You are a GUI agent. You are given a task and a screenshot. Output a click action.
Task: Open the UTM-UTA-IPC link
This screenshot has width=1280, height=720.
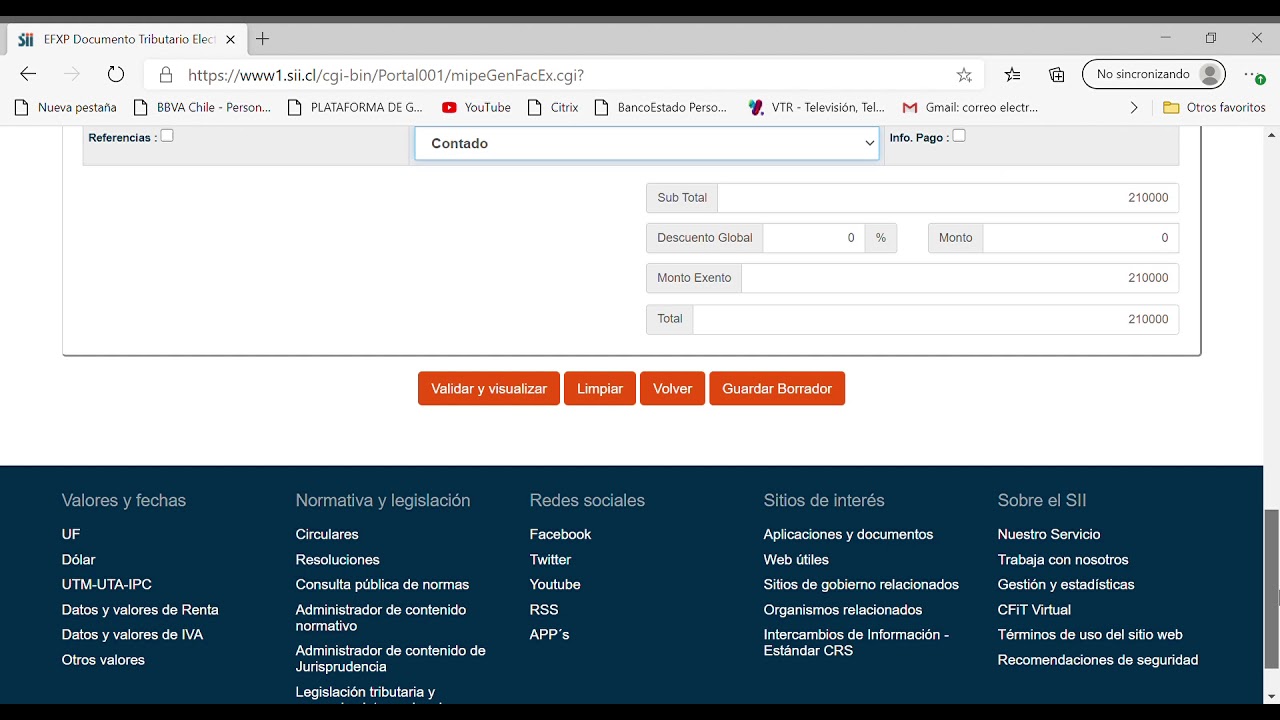[107, 585]
